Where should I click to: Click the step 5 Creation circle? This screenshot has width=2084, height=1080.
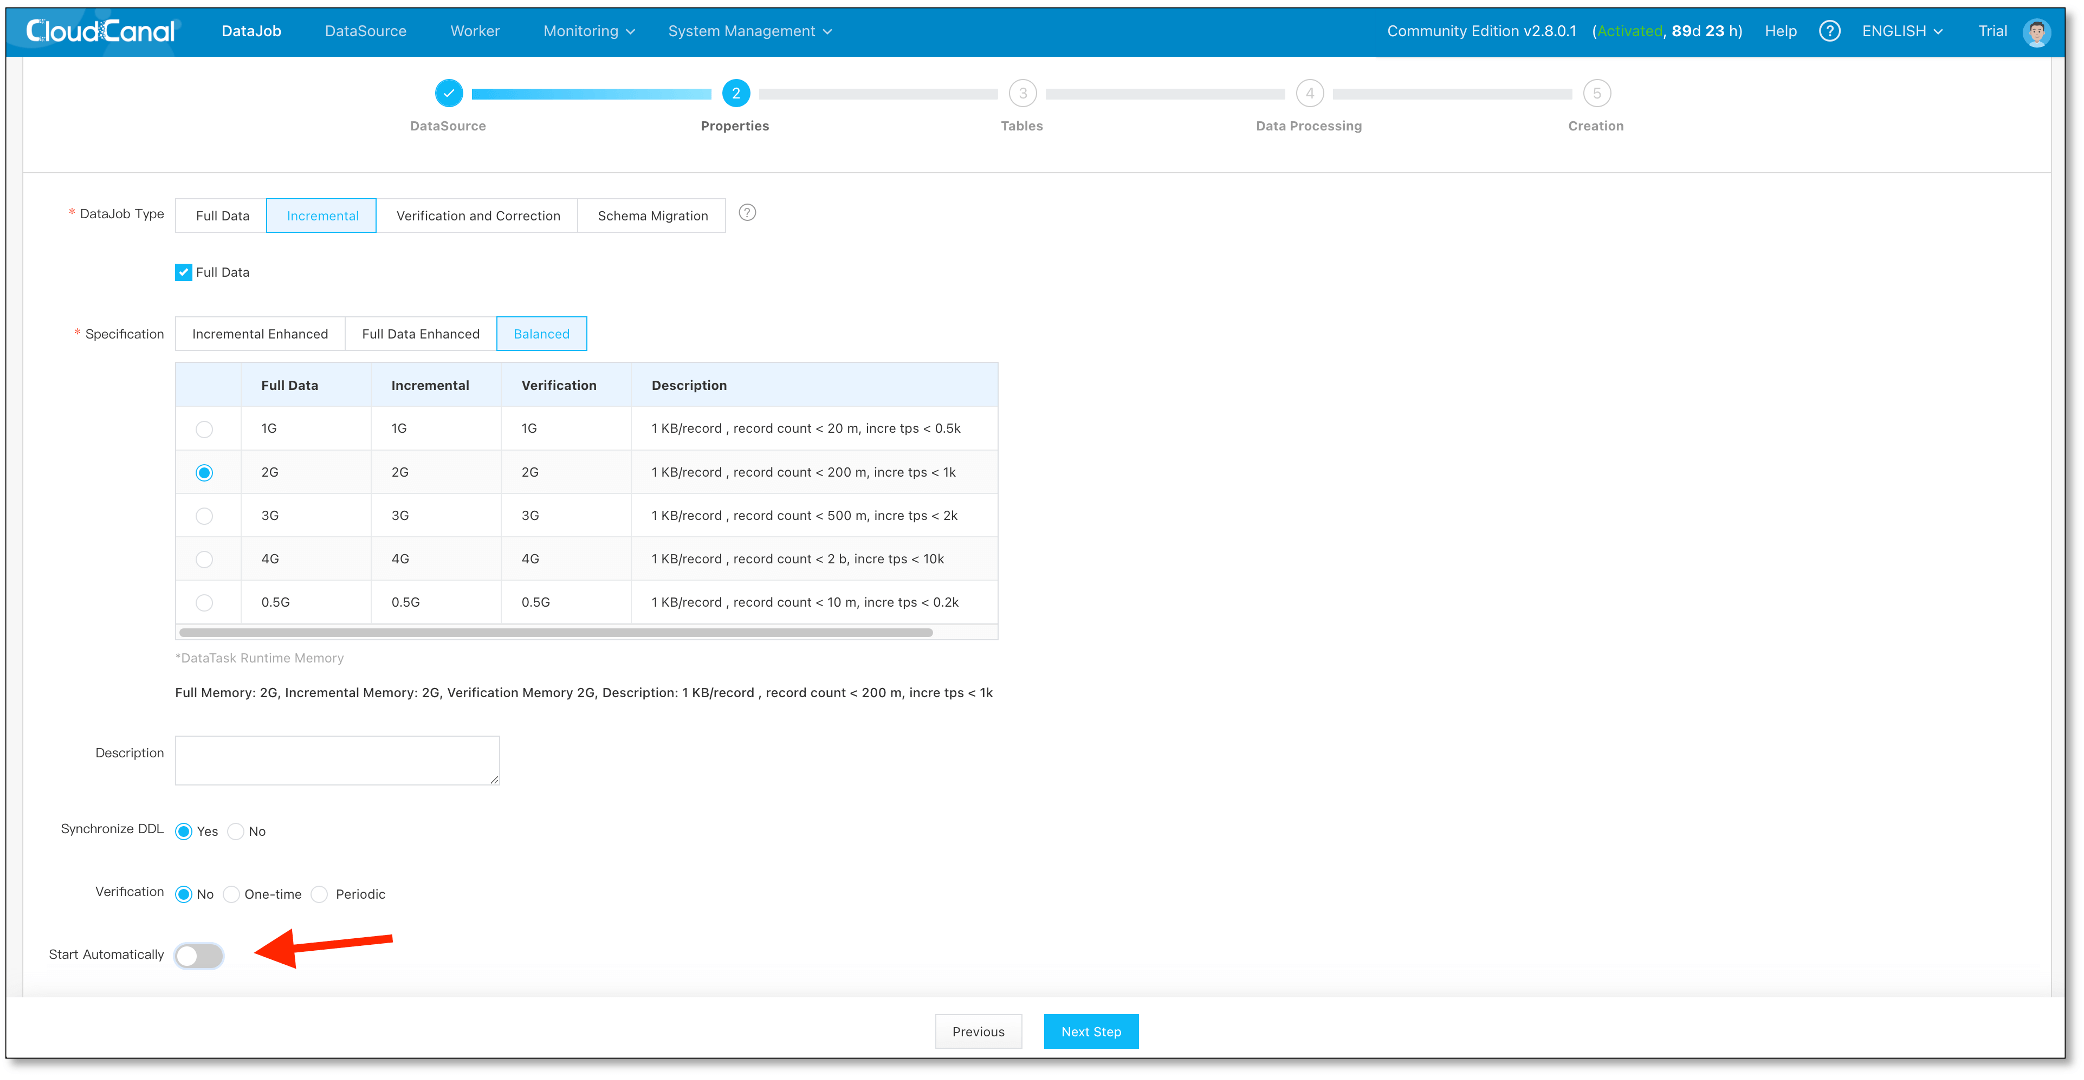[x=1596, y=93]
